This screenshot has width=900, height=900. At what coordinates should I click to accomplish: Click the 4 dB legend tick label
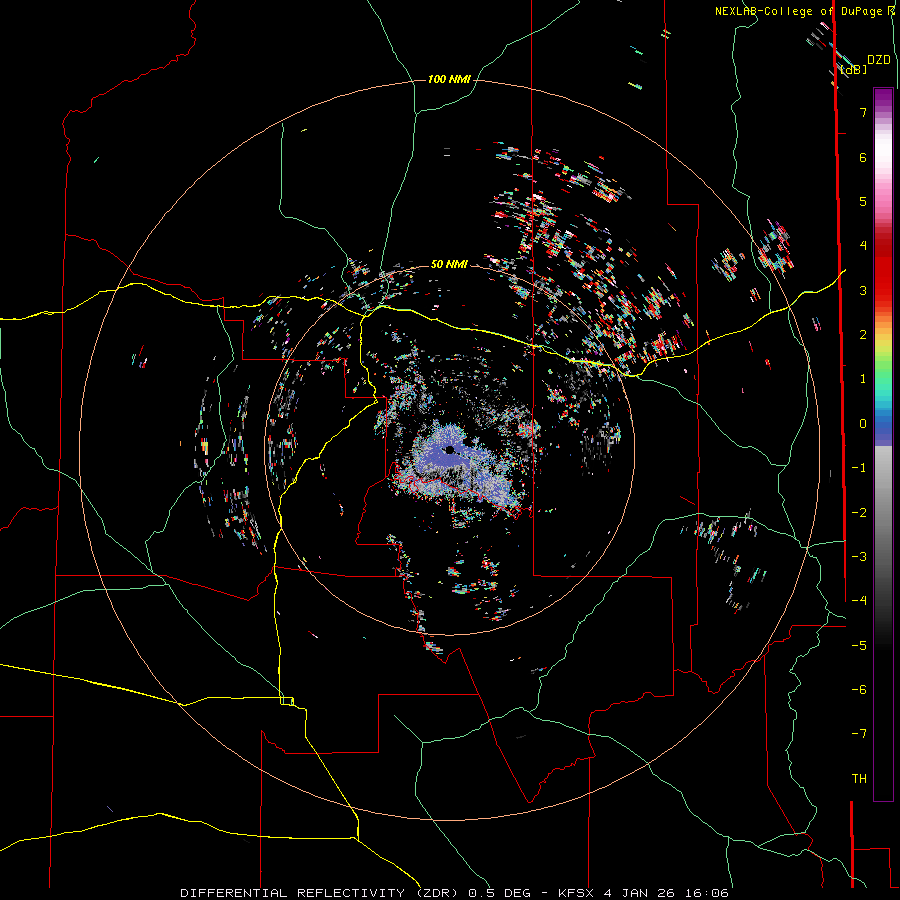point(863,246)
